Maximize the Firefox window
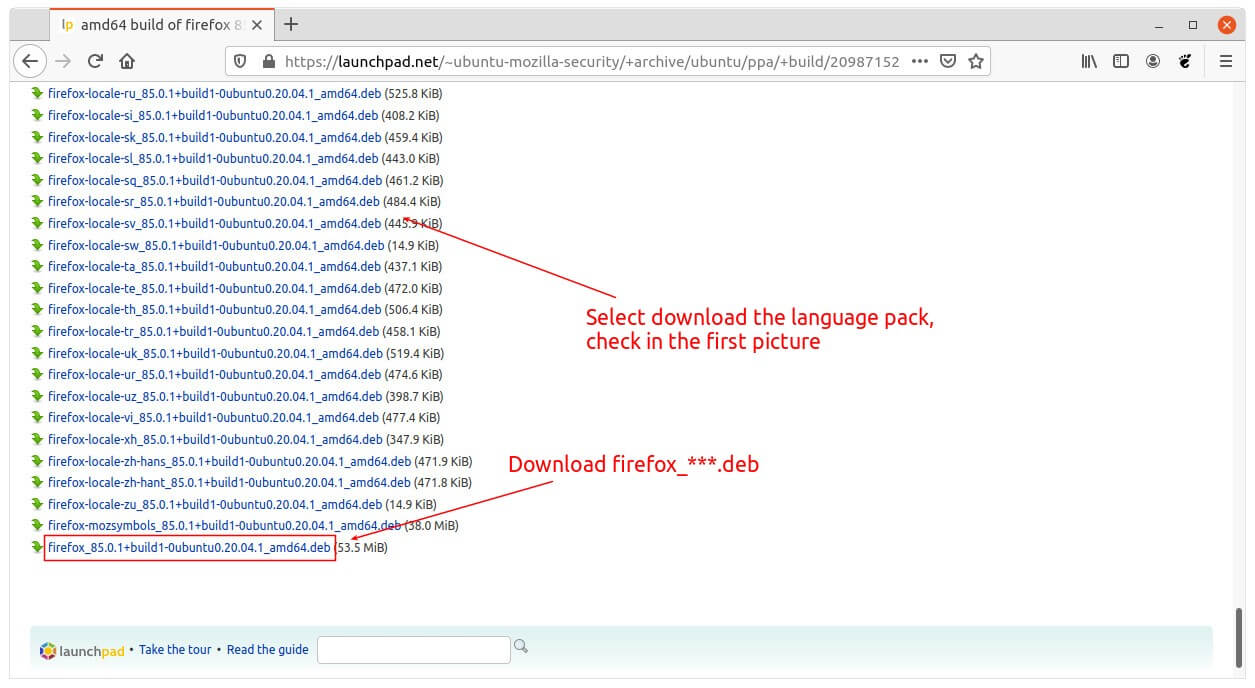 click(x=1193, y=24)
